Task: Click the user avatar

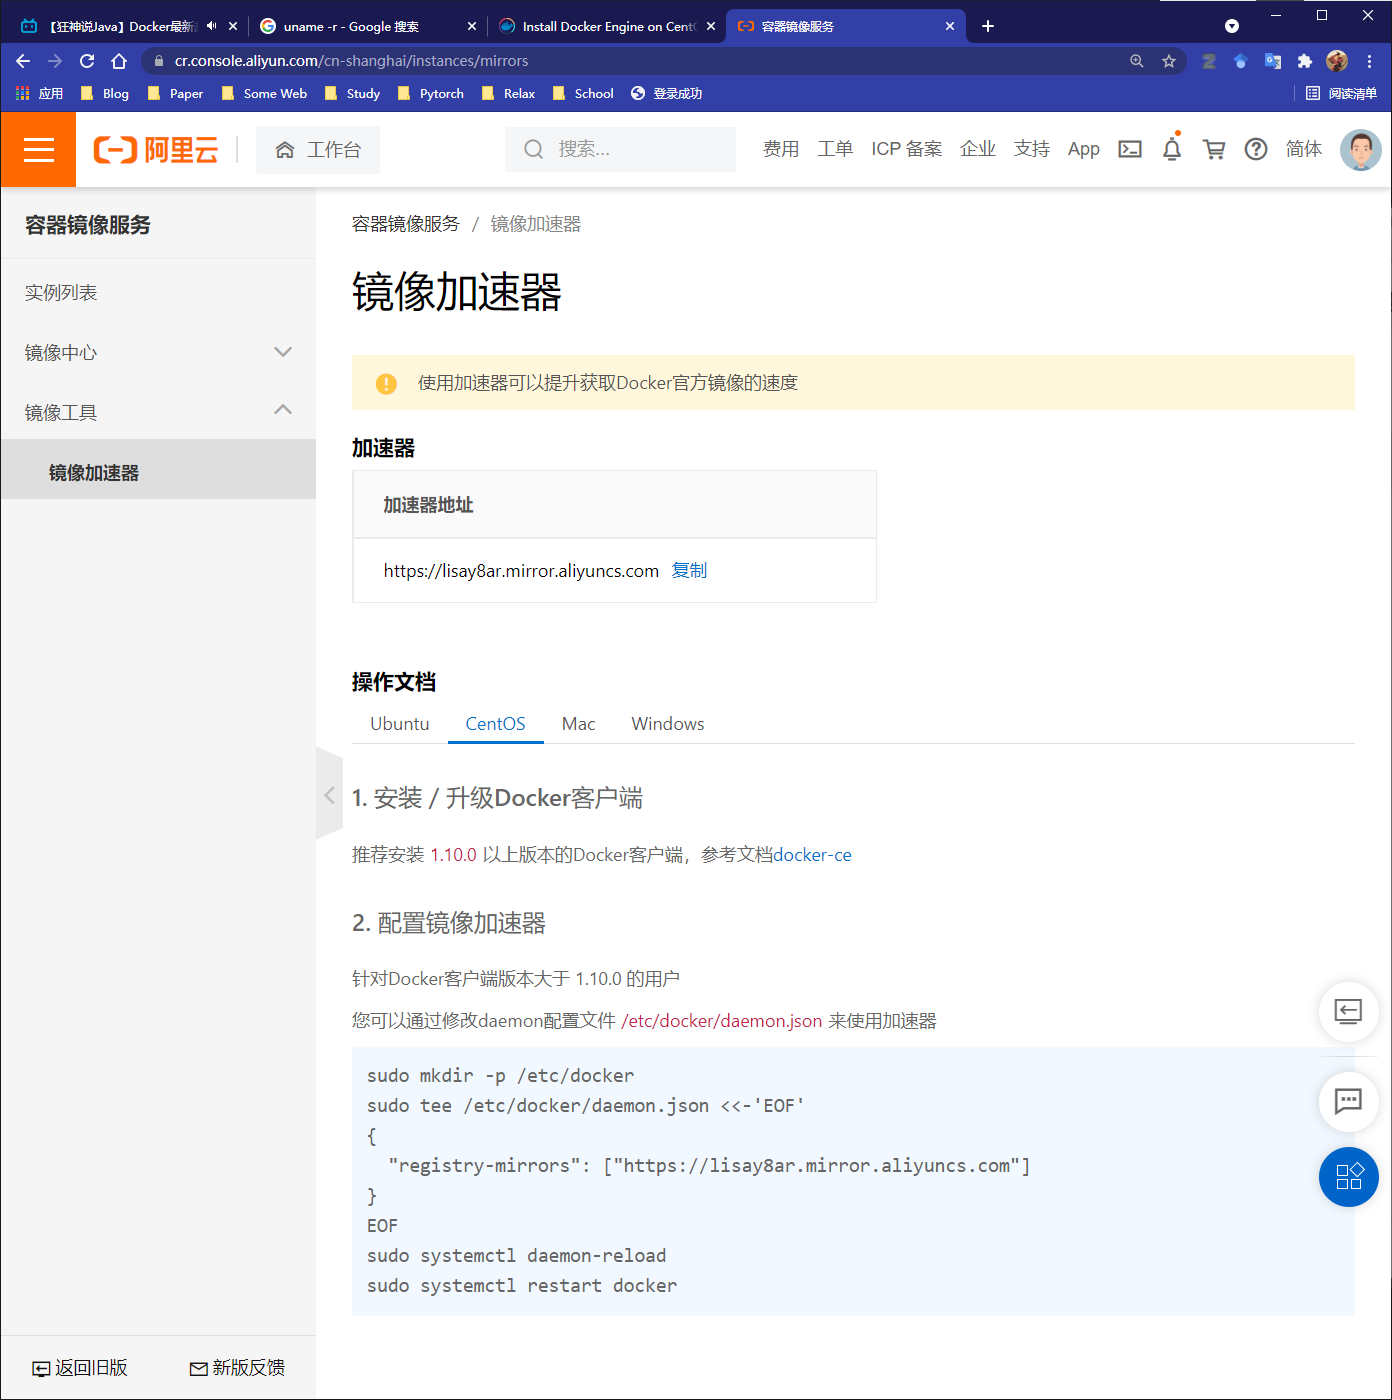Action: pos(1360,149)
